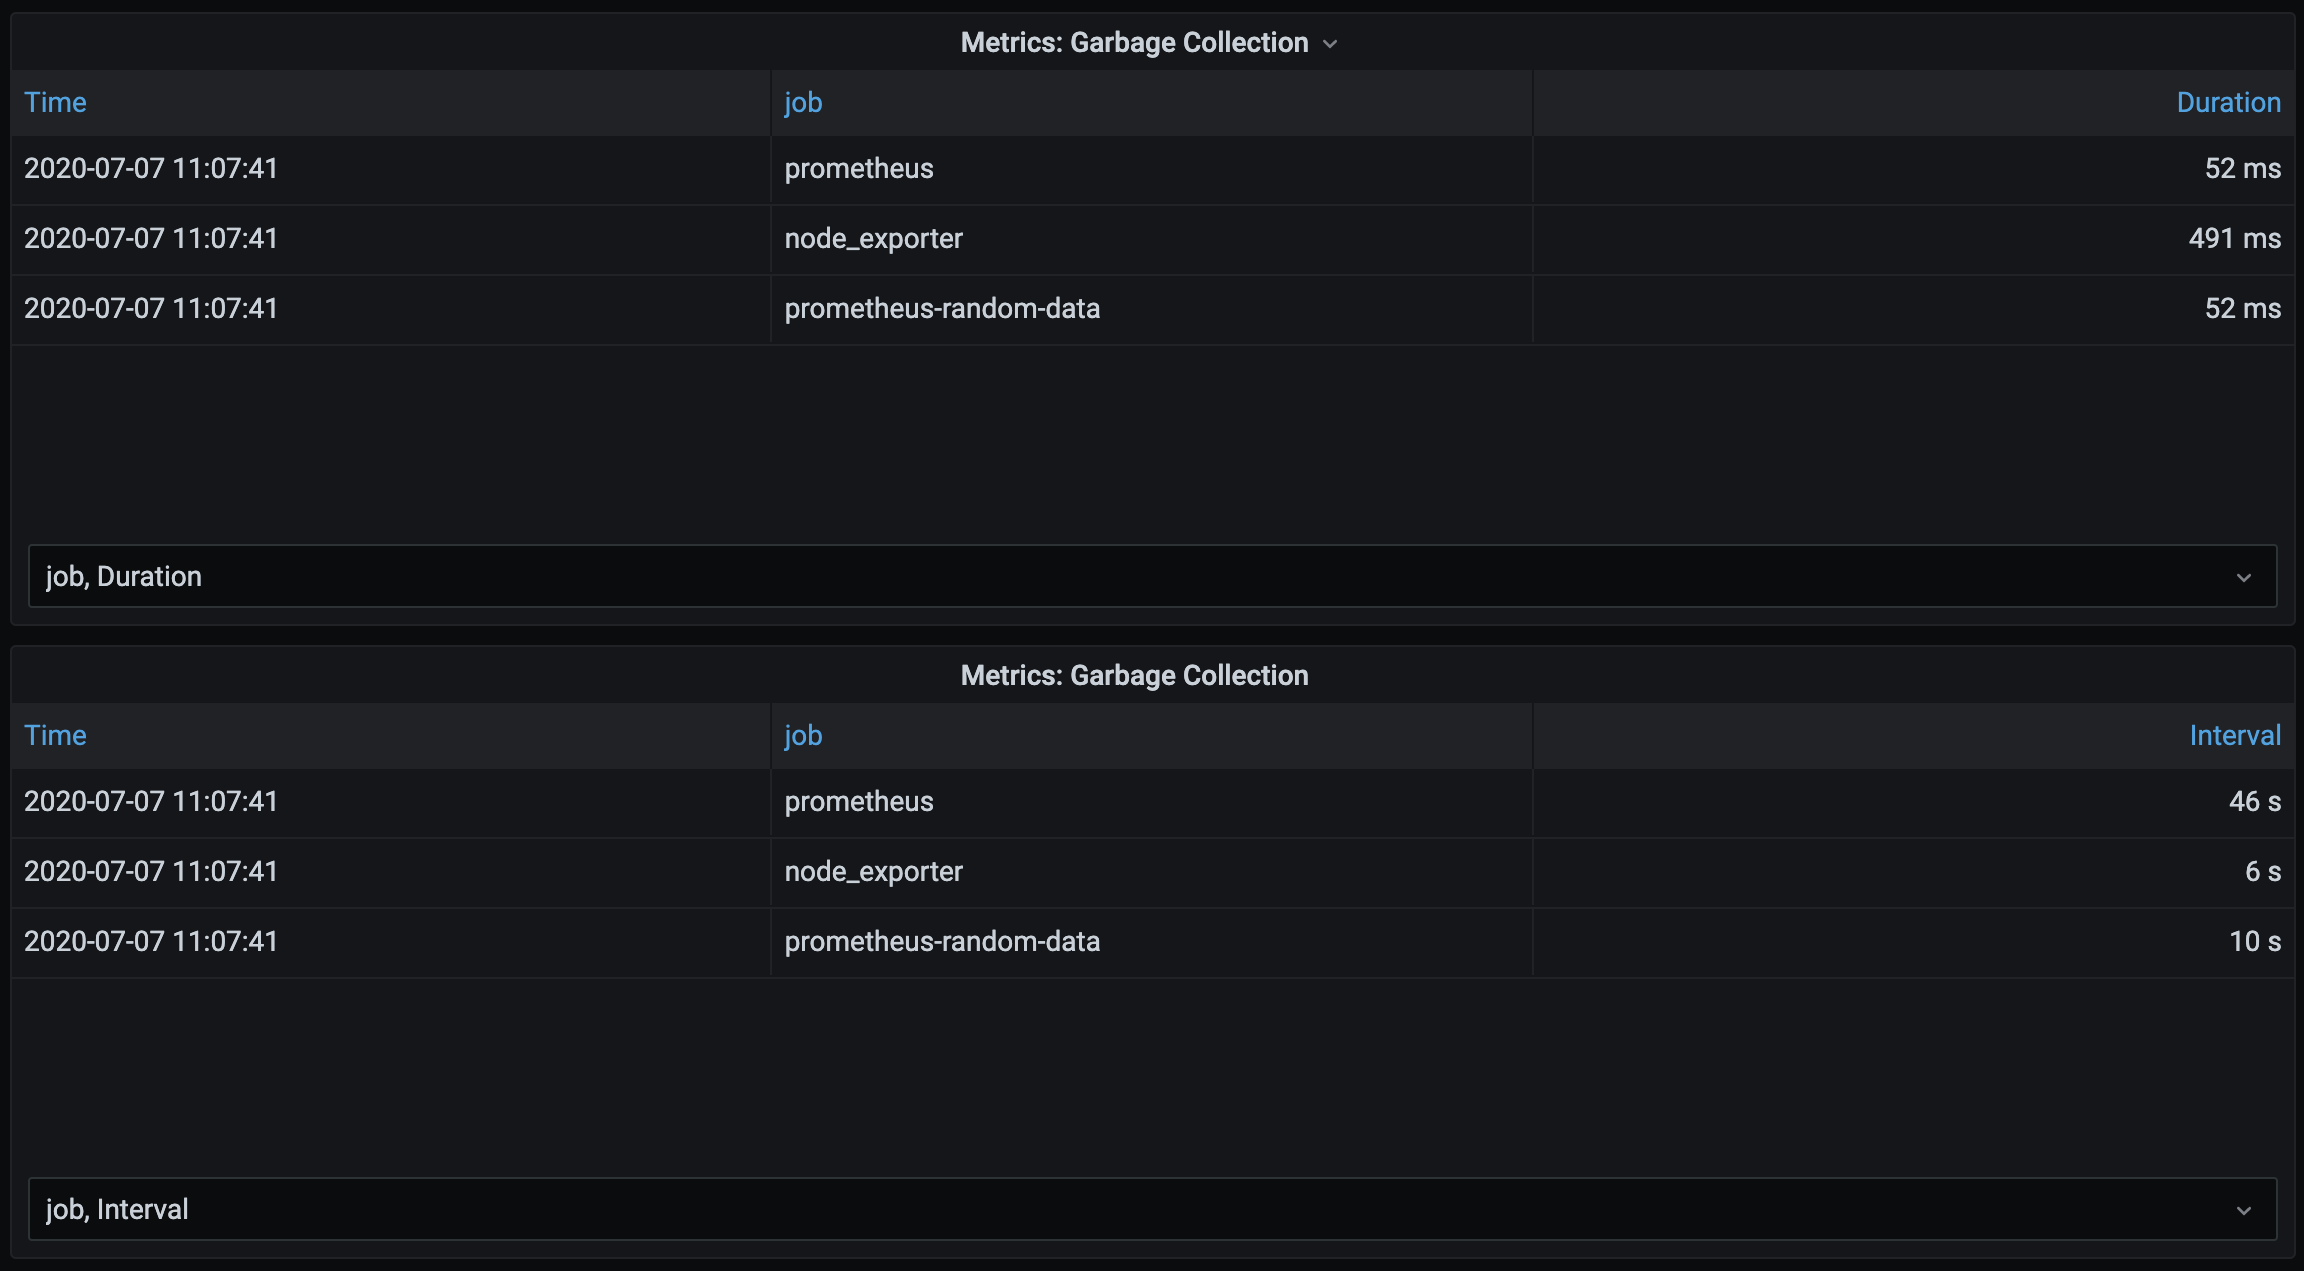Sort top table by Duration column
Screen dimensions: 2304x1276
(x=2228, y=102)
